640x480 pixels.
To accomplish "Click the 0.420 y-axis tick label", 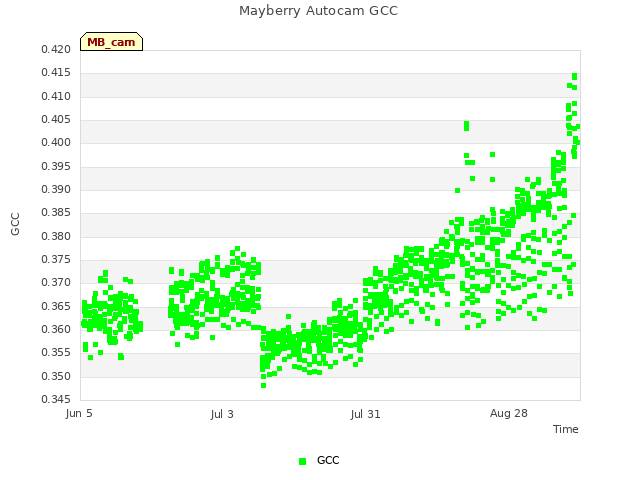I will click(56, 50).
